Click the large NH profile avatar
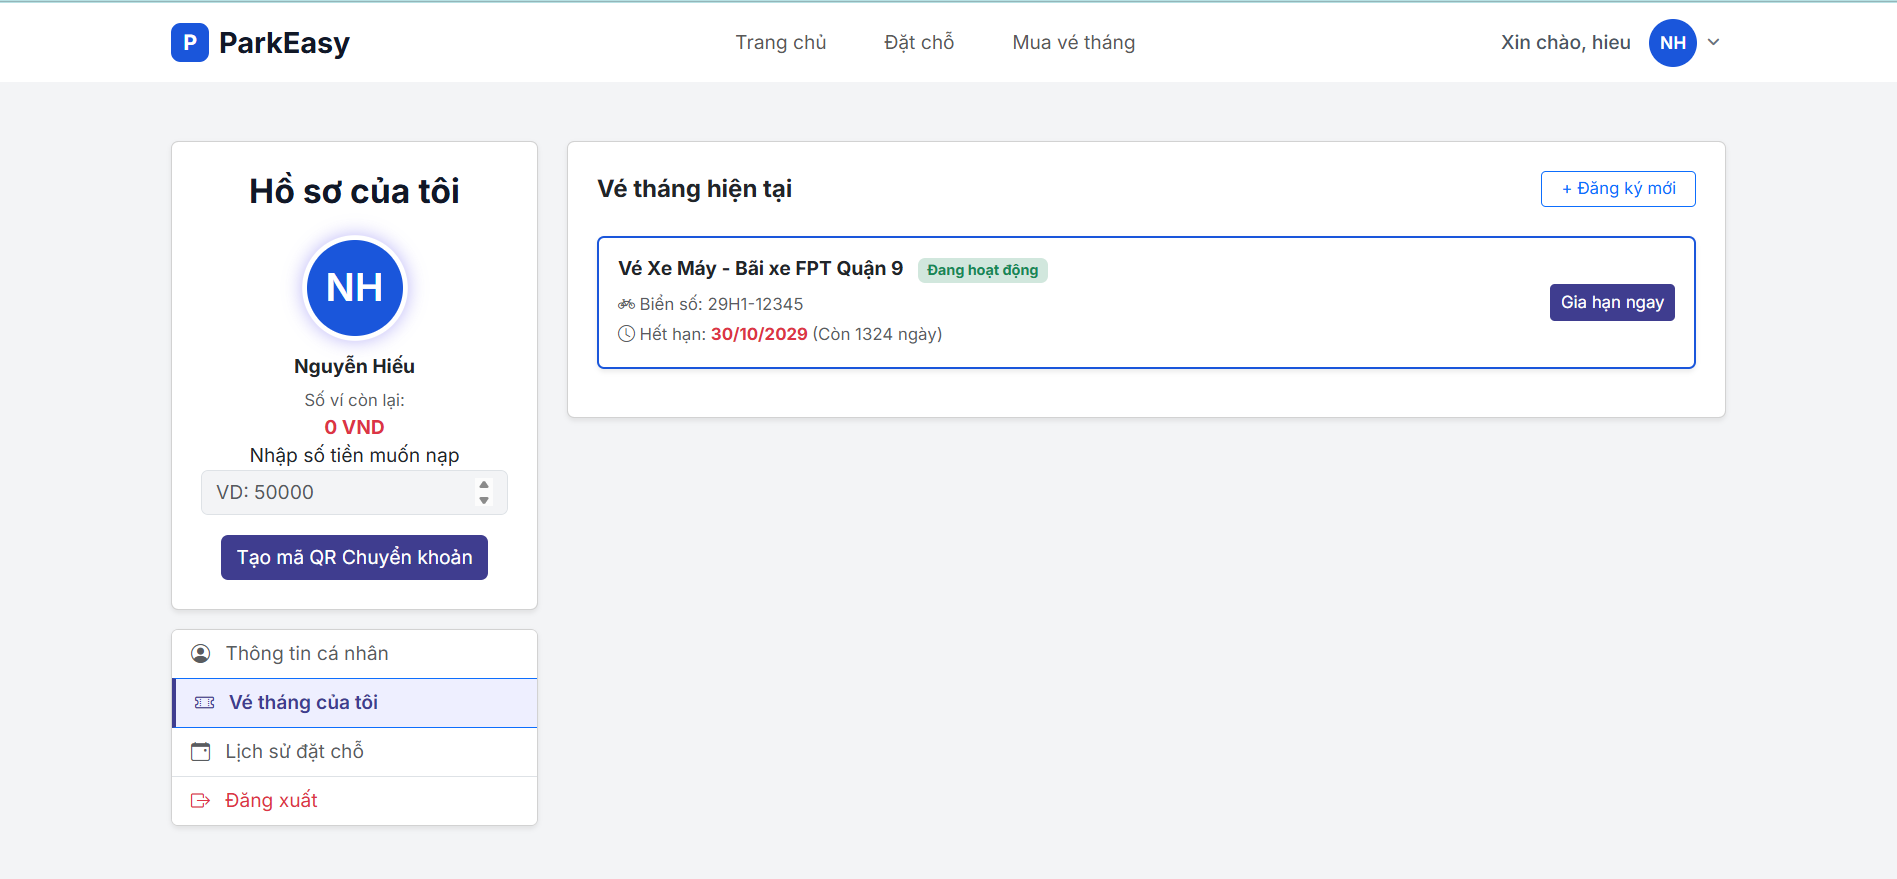1897x879 pixels. 354,288
